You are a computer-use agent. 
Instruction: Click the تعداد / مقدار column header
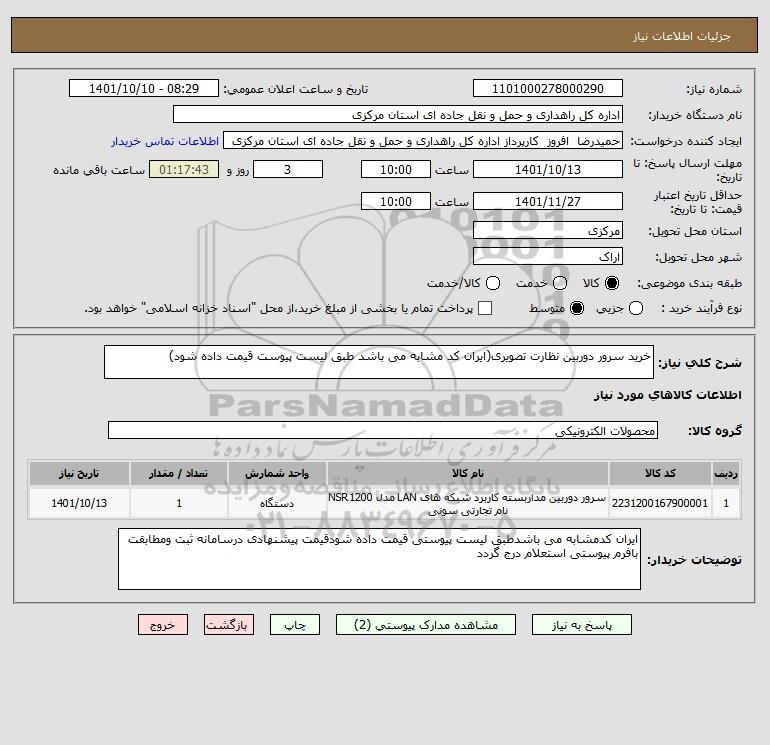click(179, 473)
